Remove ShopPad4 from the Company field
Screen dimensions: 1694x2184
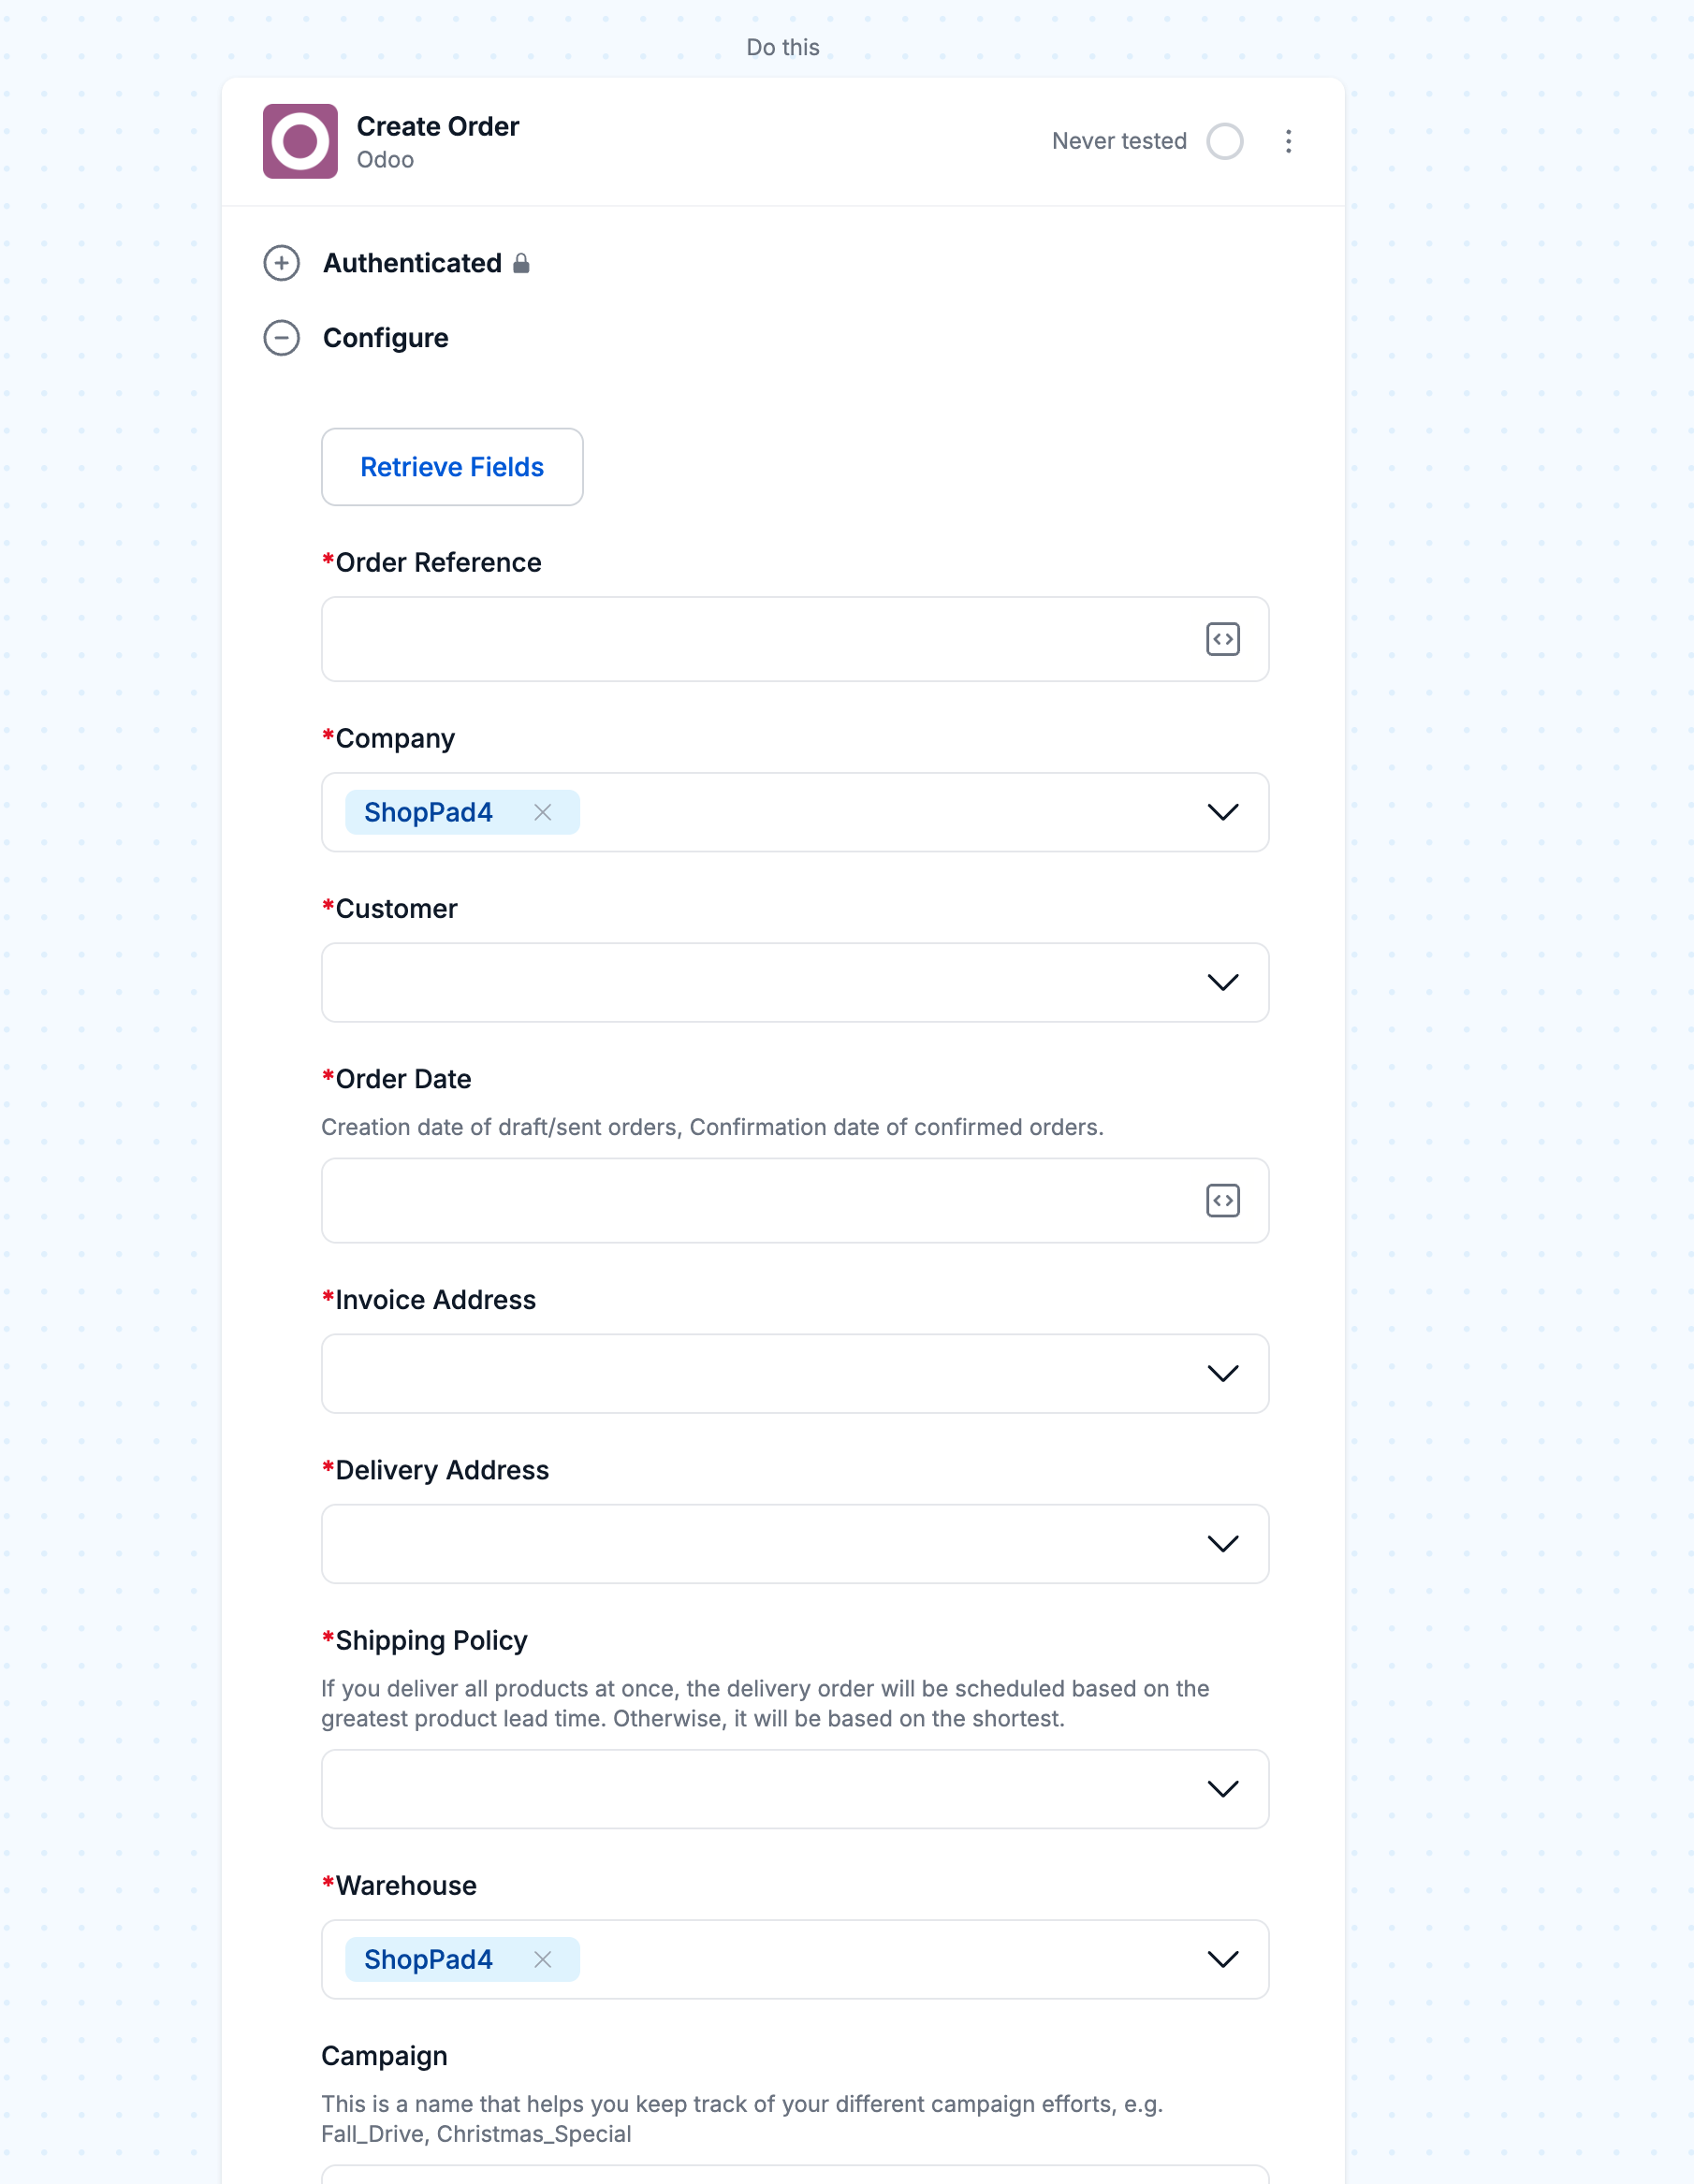point(542,812)
